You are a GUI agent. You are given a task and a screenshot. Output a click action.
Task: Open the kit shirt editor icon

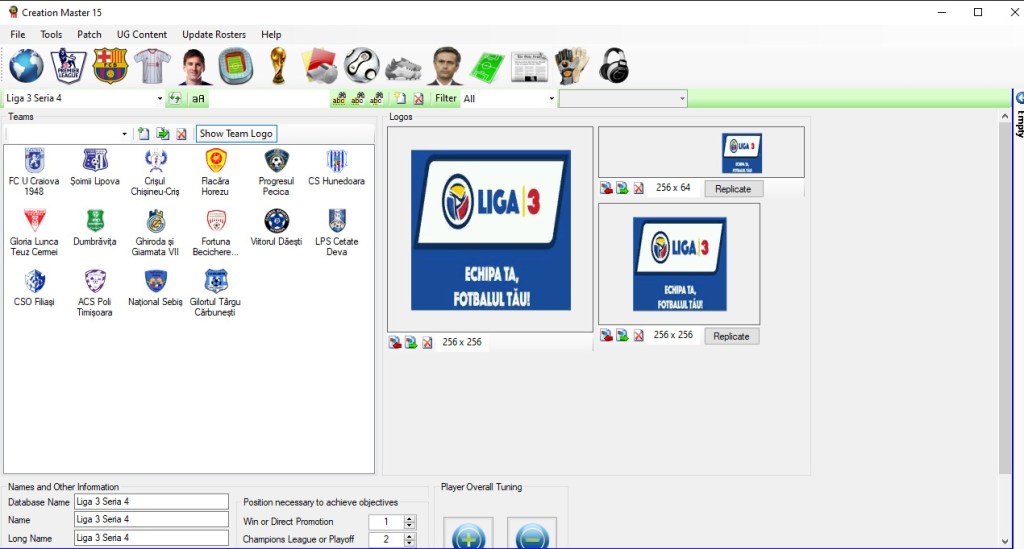click(x=152, y=66)
